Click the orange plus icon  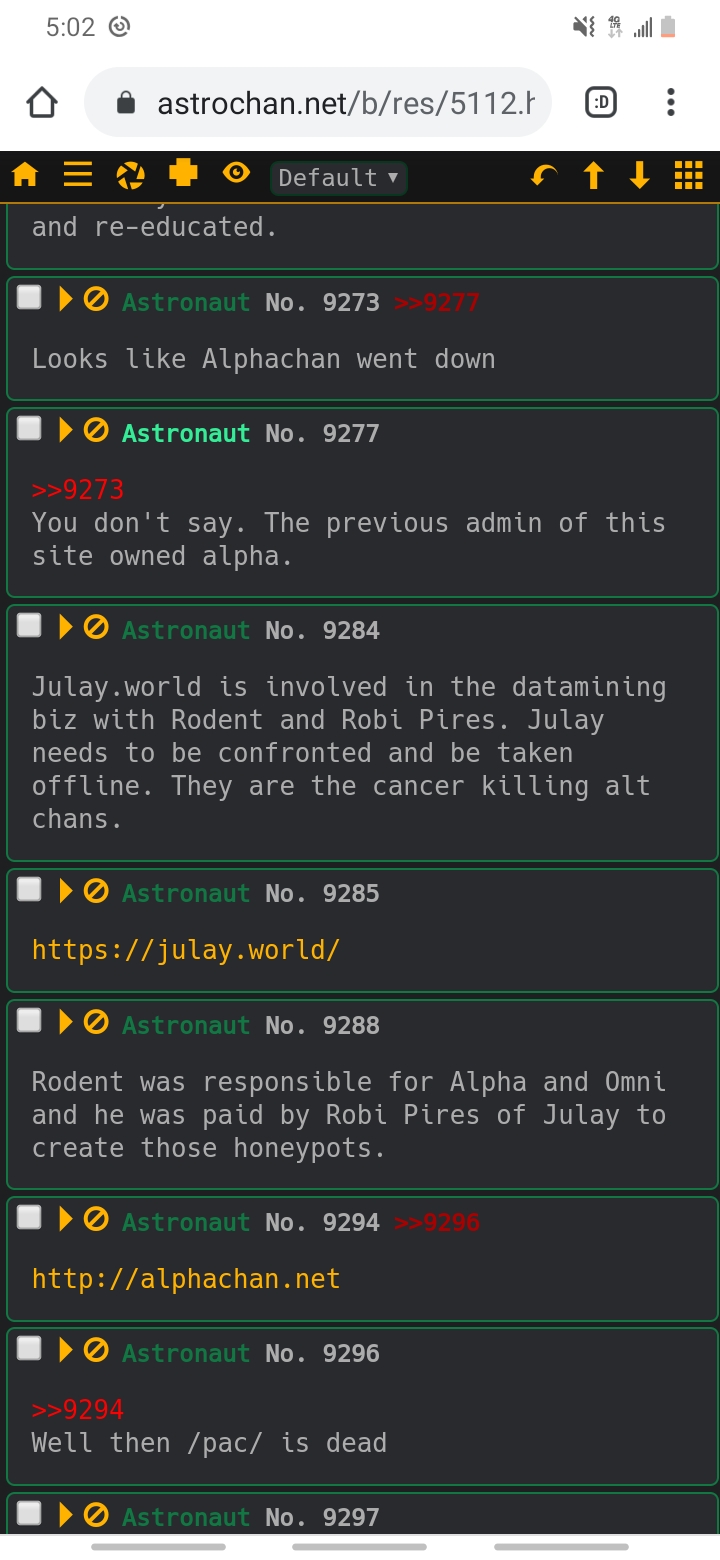coord(184,174)
